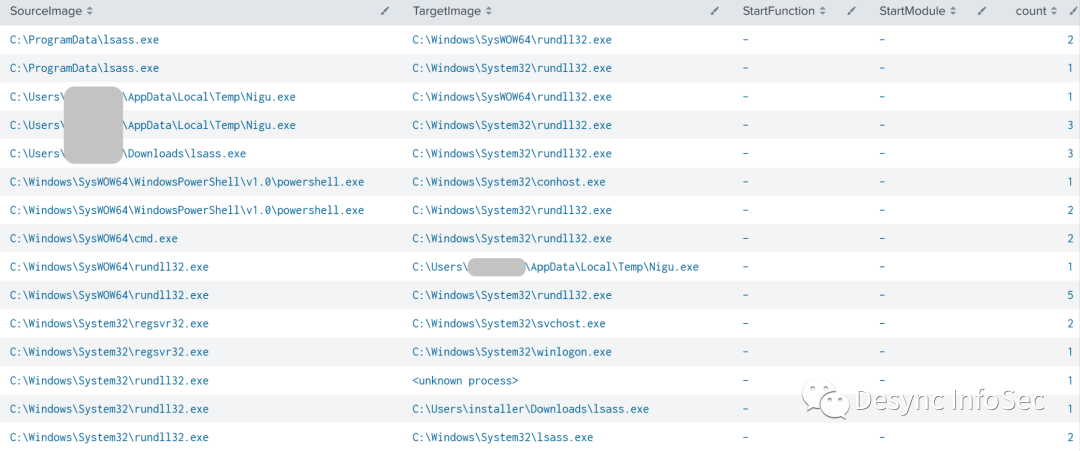Select Nigu.exe source targeting System32\rundll32.exe
Image resolution: width=1080 pixels, height=451 pixels.
click(x=152, y=125)
